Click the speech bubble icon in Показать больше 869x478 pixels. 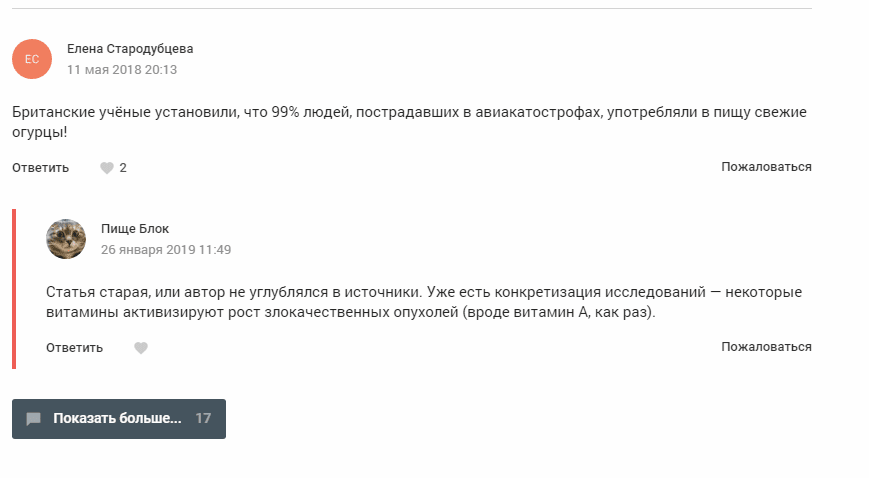tap(33, 419)
